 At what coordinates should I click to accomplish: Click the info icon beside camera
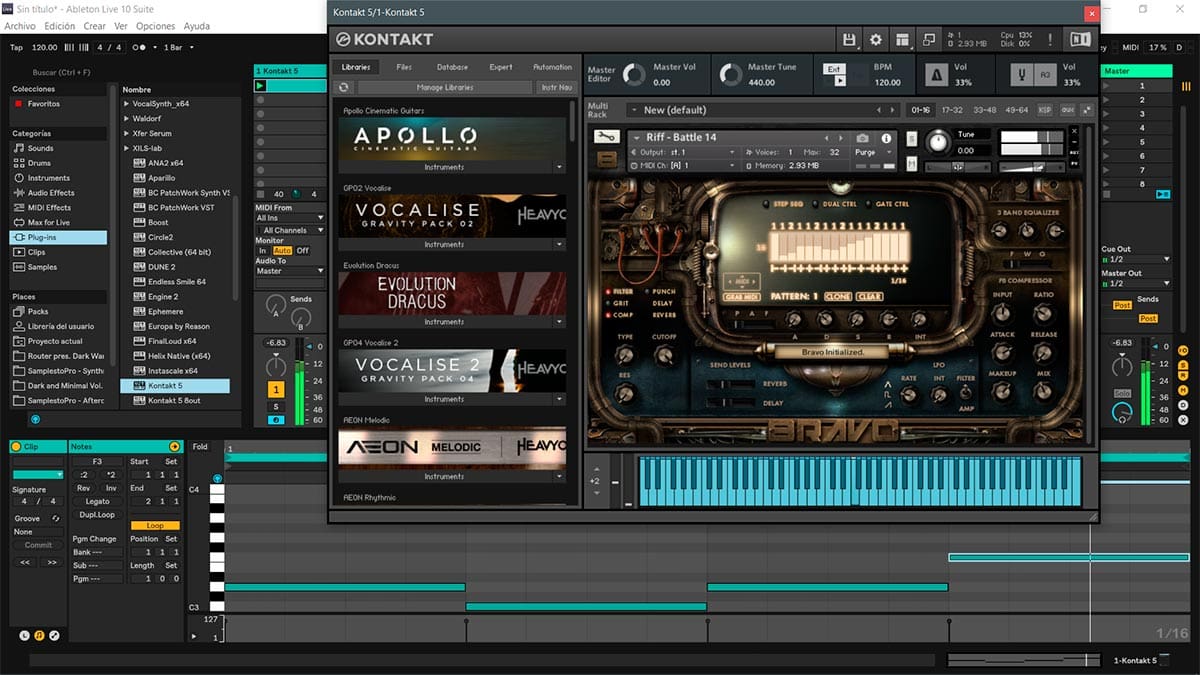(x=886, y=138)
